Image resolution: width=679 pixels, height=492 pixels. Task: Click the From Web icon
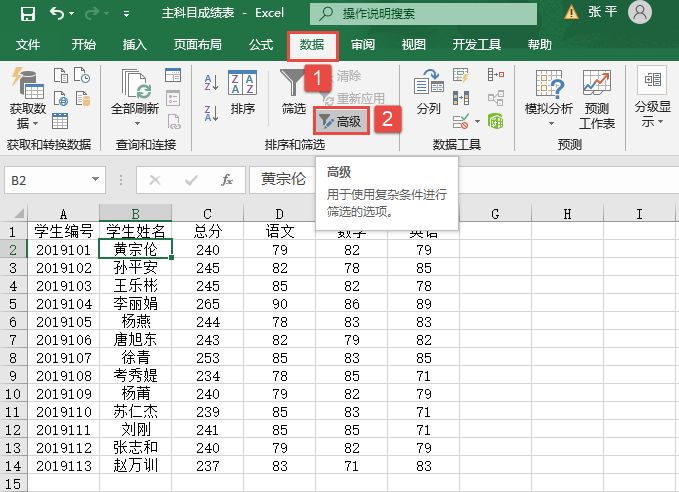coord(61,98)
